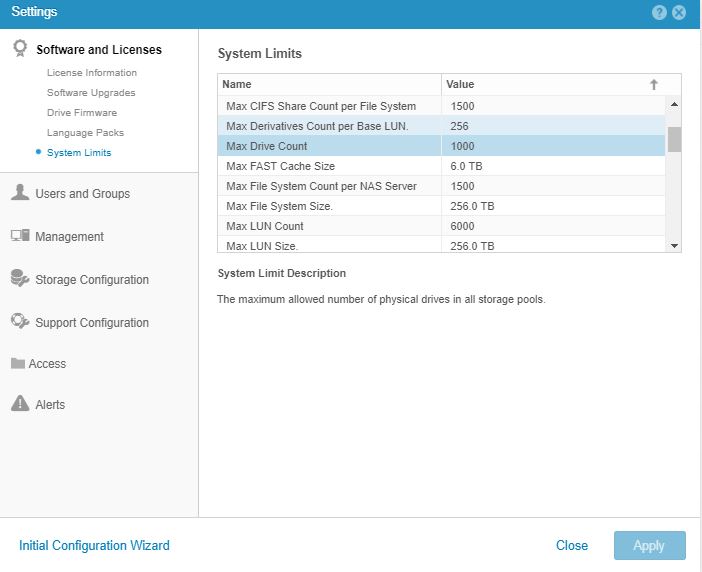Click the Support Configuration gear icon
The image size is (702, 572).
click(x=19, y=322)
